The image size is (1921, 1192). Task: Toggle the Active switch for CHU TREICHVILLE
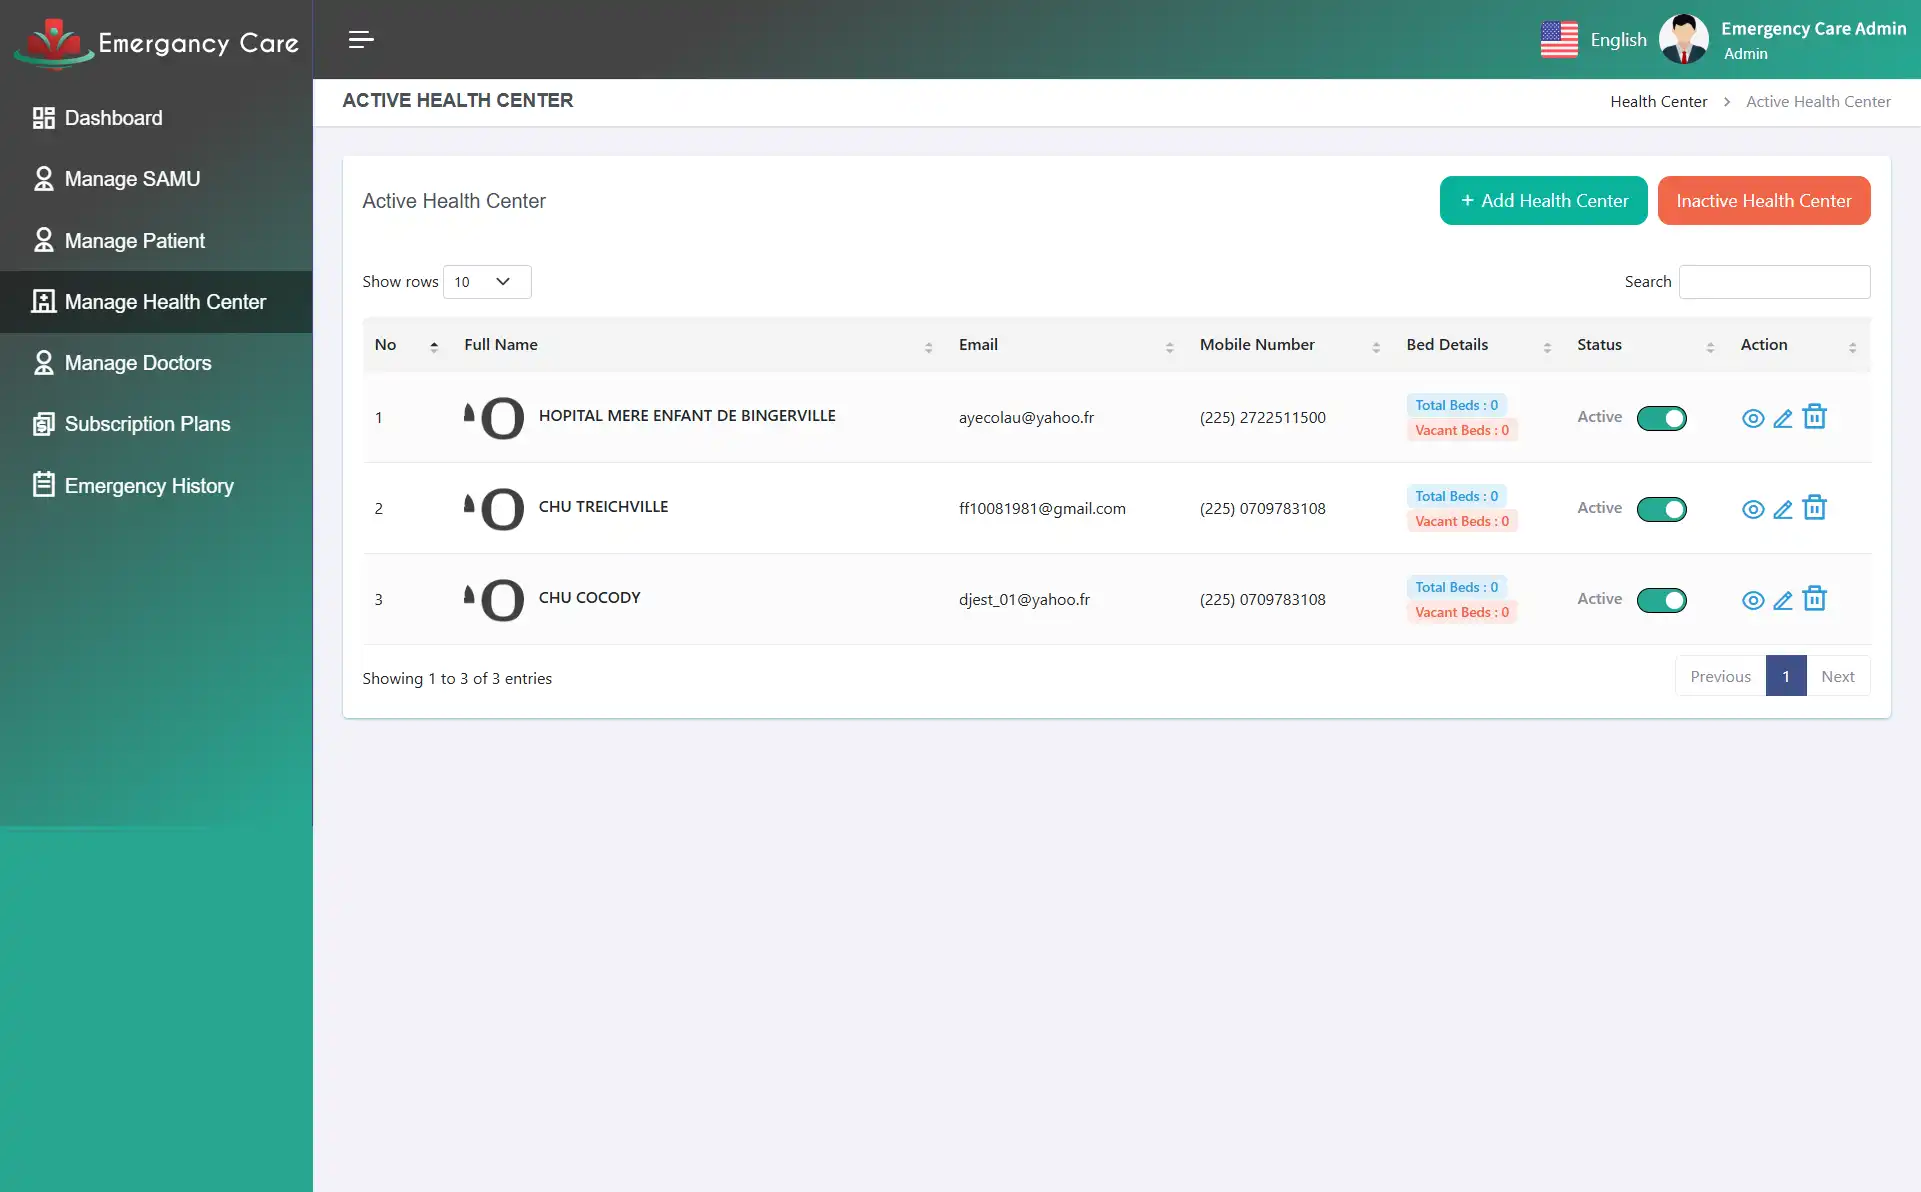1661,509
